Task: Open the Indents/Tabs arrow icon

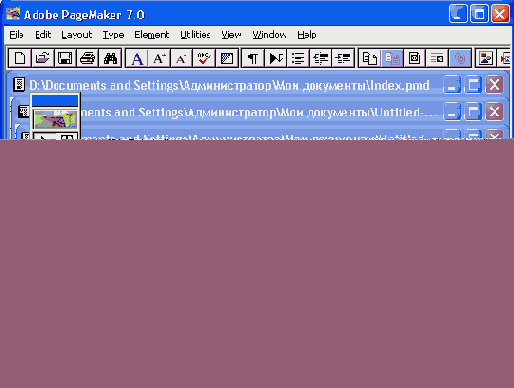Action: (x=276, y=58)
